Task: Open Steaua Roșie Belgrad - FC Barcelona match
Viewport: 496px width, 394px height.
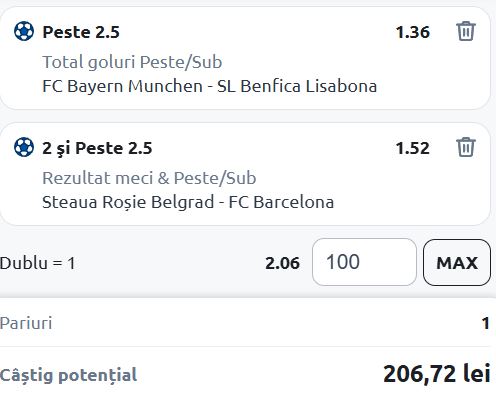Action: 188,202
